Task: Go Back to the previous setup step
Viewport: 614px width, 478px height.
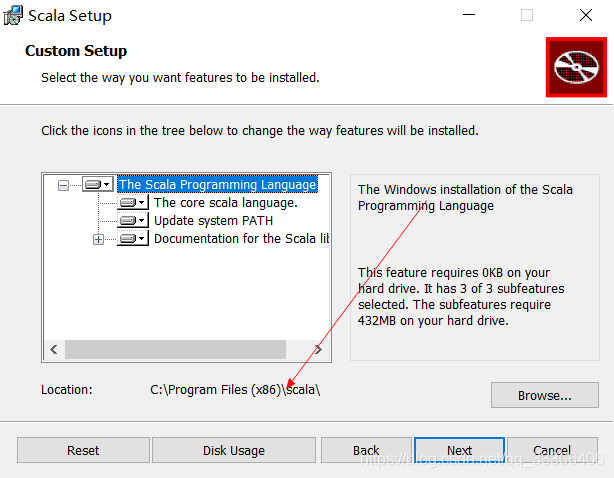Action: [366, 450]
